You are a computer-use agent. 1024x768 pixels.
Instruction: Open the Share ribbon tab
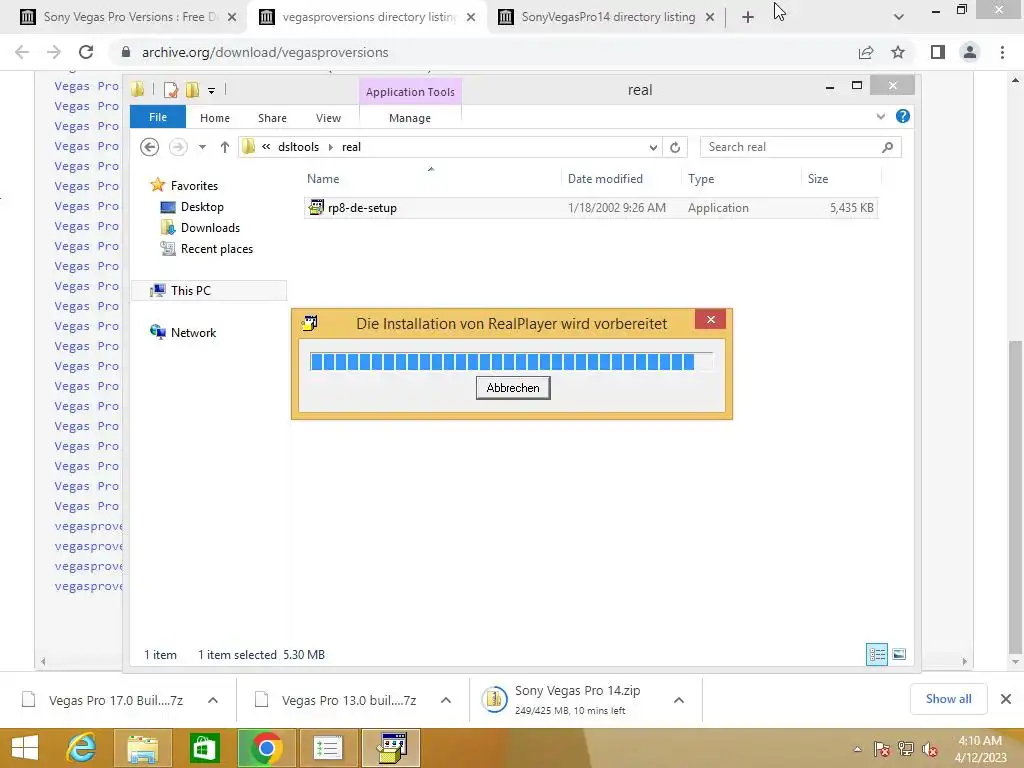pyautogui.click(x=272, y=118)
